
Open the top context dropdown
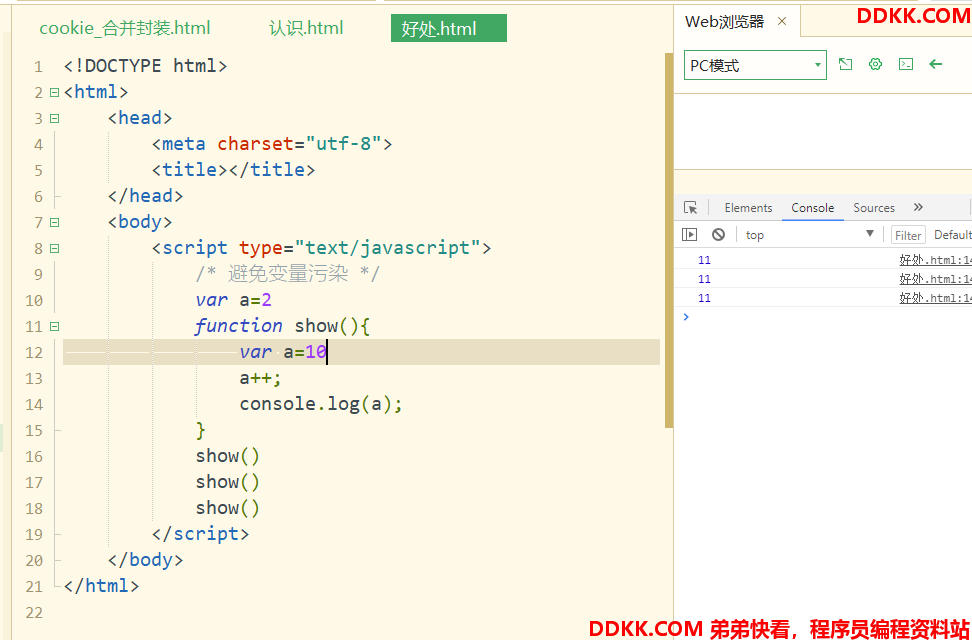tap(810, 234)
